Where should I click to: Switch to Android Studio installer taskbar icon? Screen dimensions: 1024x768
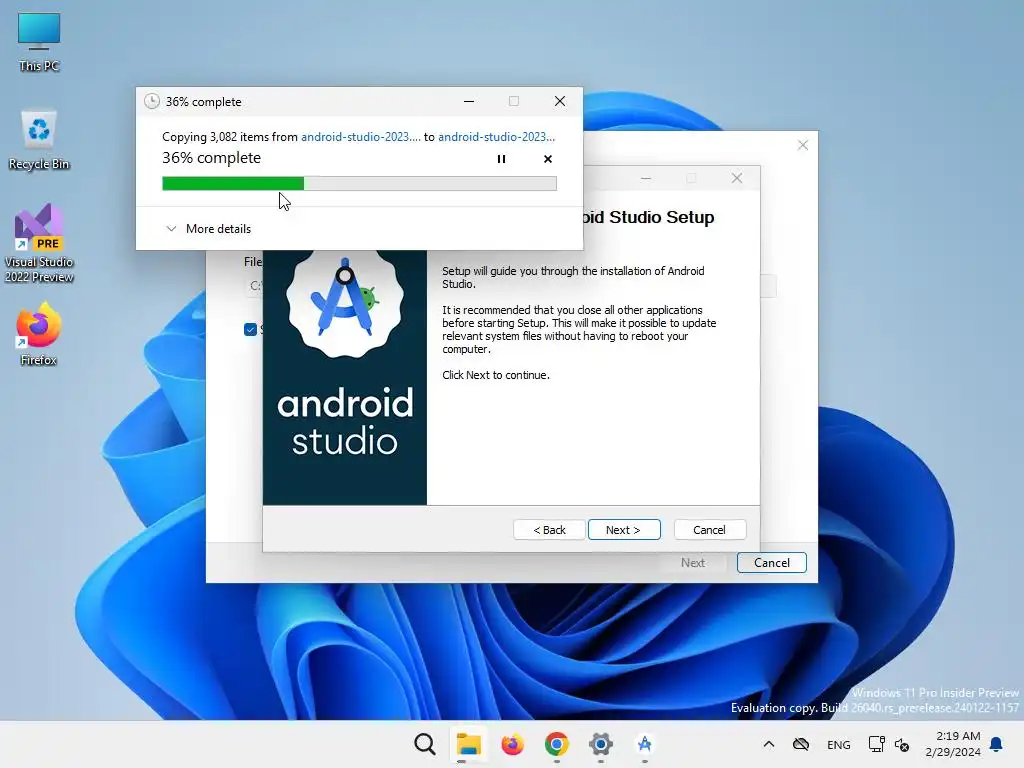click(645, 744)
